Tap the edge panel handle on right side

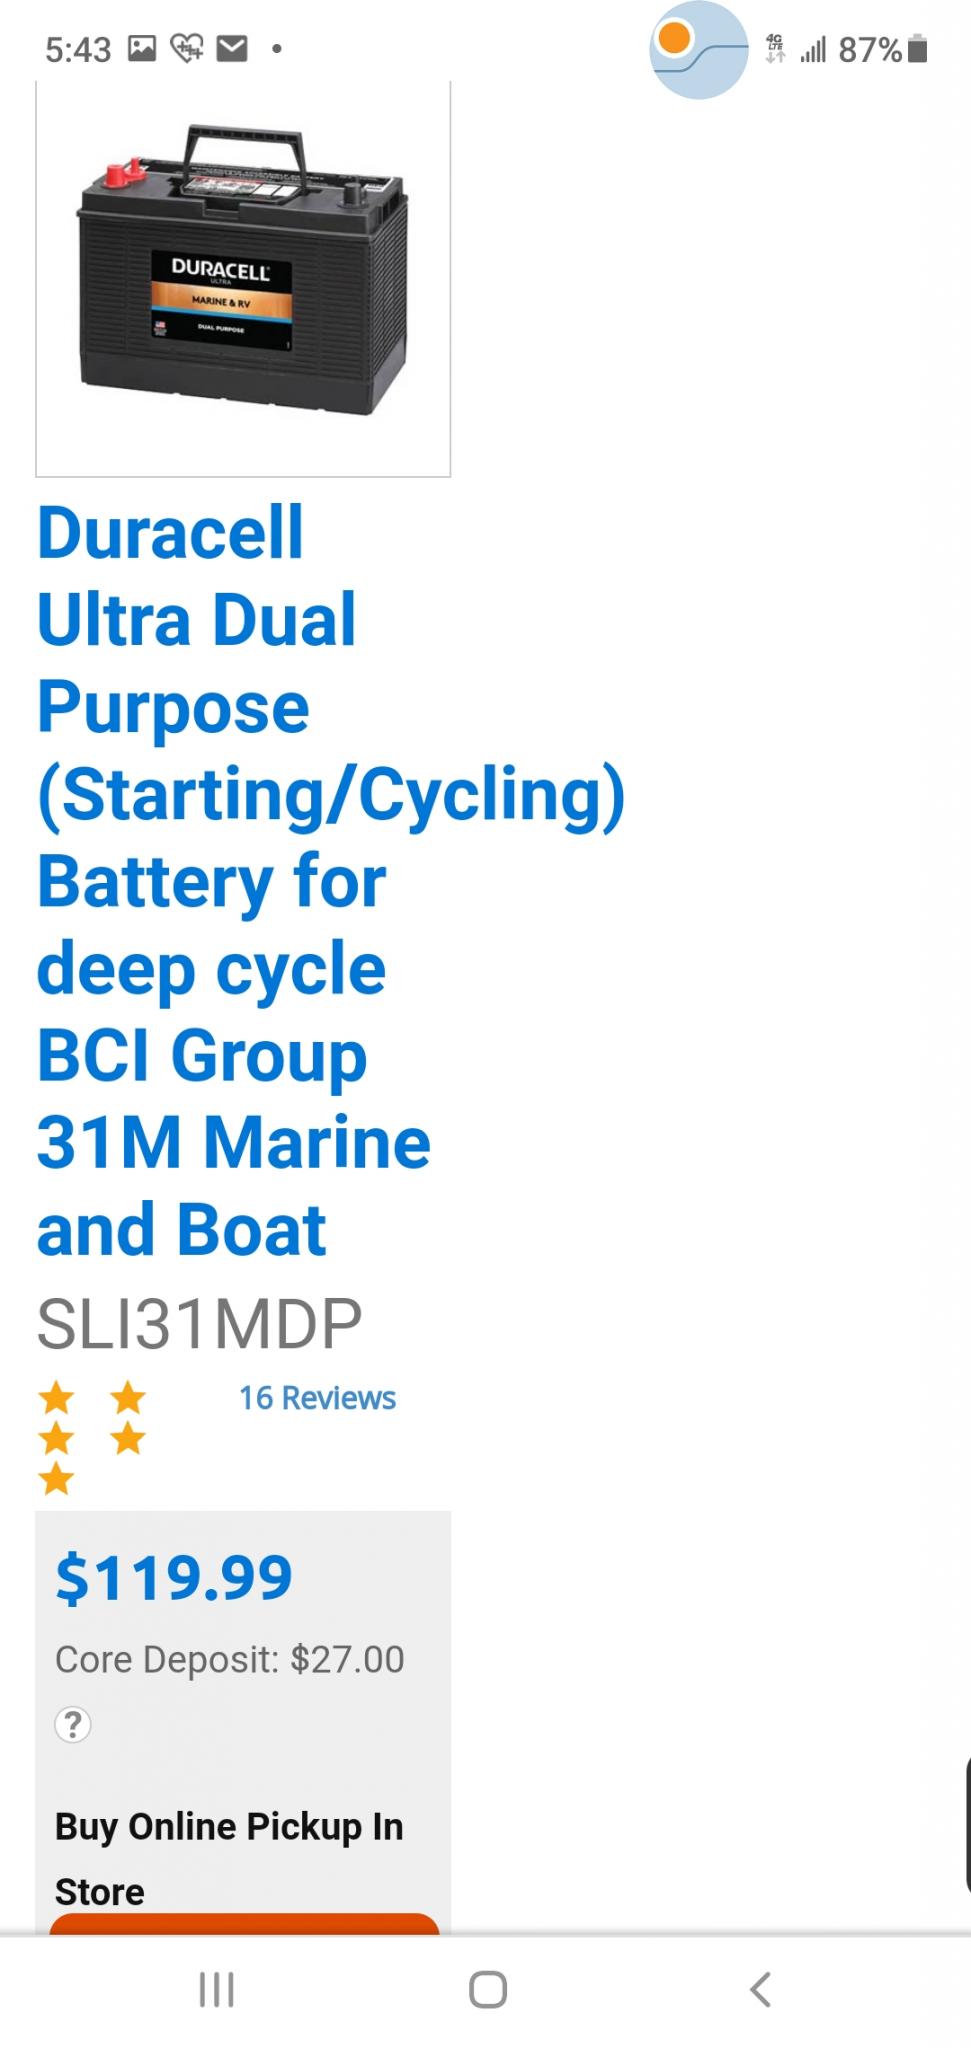click(x=966, y=1825)
